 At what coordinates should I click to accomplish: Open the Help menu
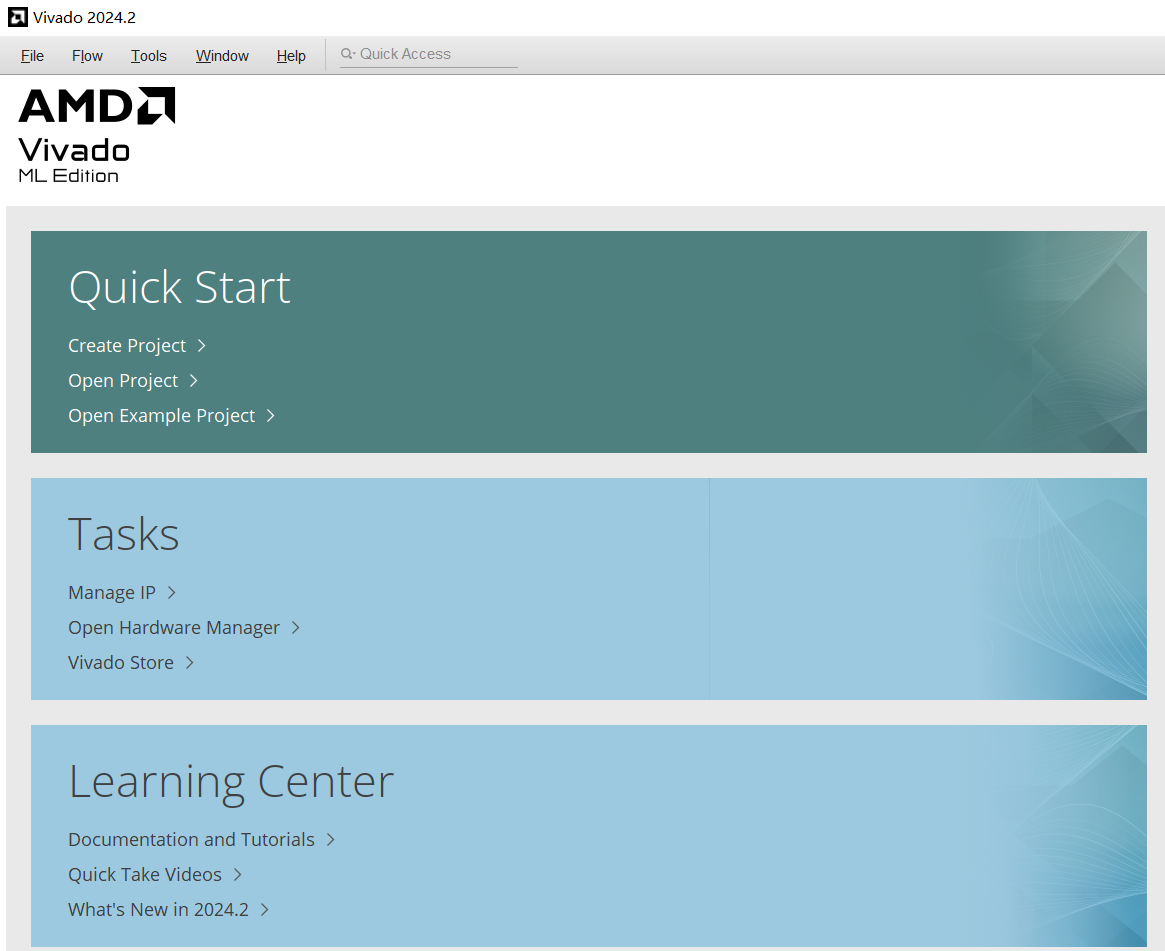pos(291,56)
